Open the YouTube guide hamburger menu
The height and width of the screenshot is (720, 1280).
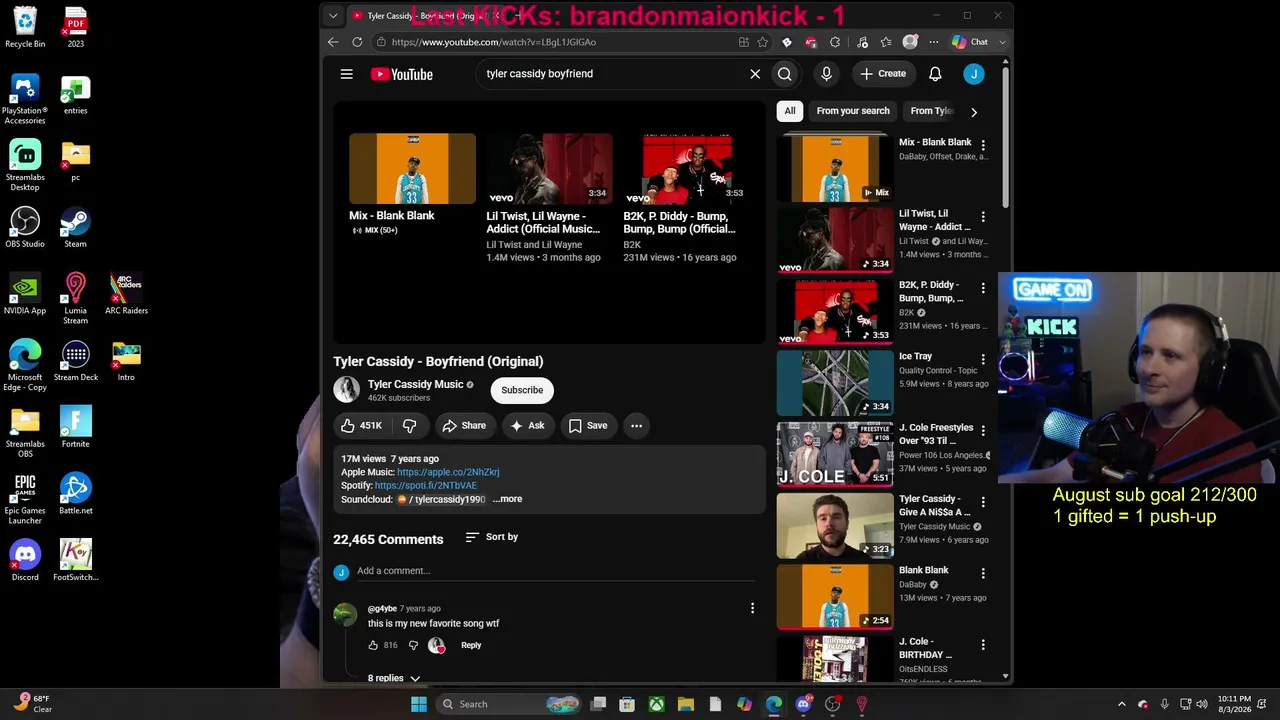click(x=346, y=74)
